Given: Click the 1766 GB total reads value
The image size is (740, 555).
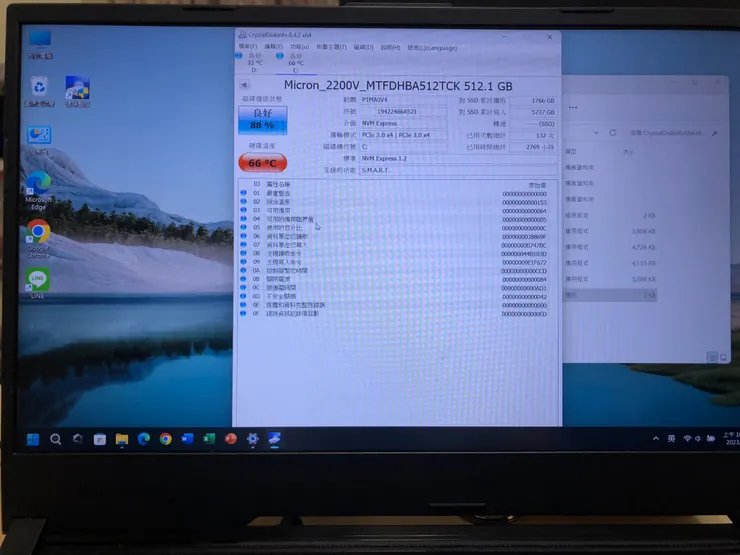Looking at the screenshot, I should 533,101.
